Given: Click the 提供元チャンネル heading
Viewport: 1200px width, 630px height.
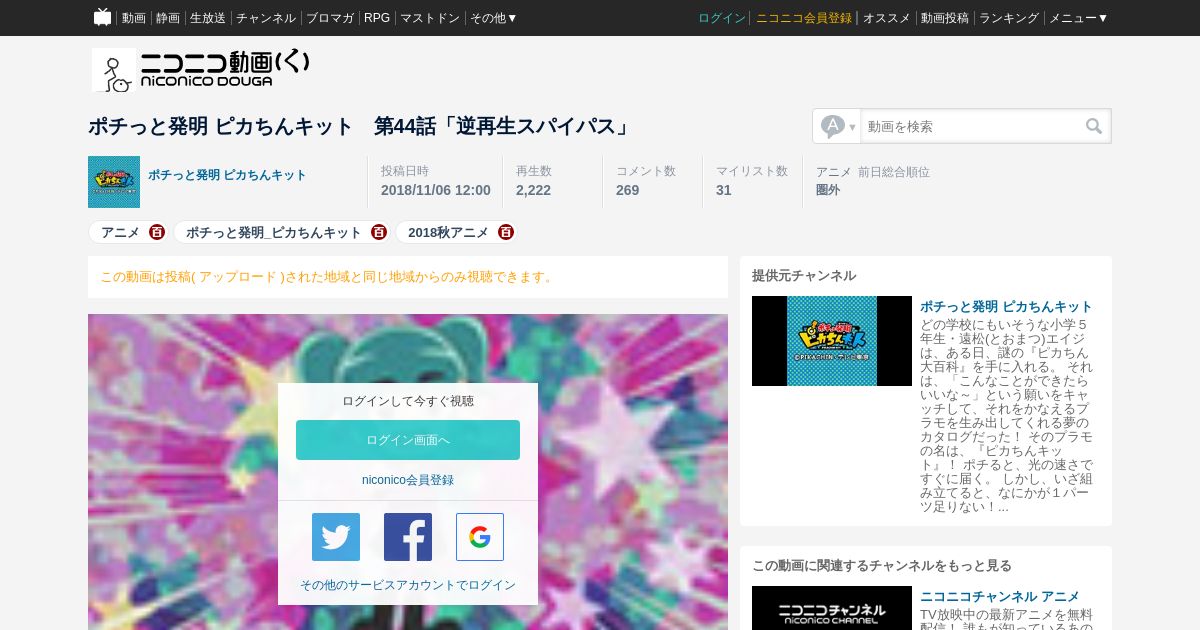Looking at the screenshot, I should point(804,276).
